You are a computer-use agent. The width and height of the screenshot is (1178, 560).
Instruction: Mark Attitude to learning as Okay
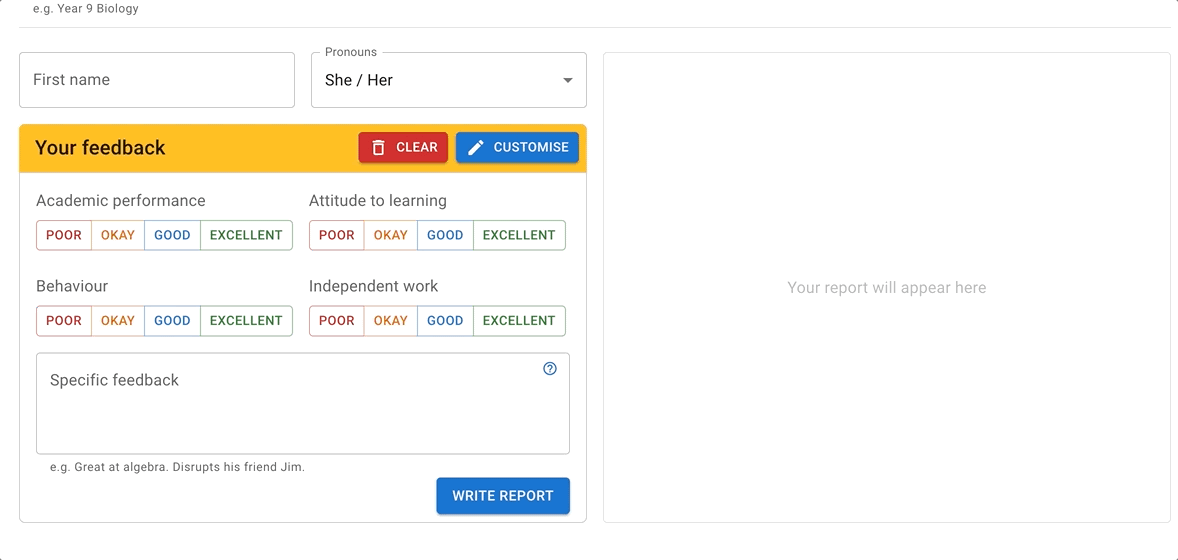click(x=391, y=235)
